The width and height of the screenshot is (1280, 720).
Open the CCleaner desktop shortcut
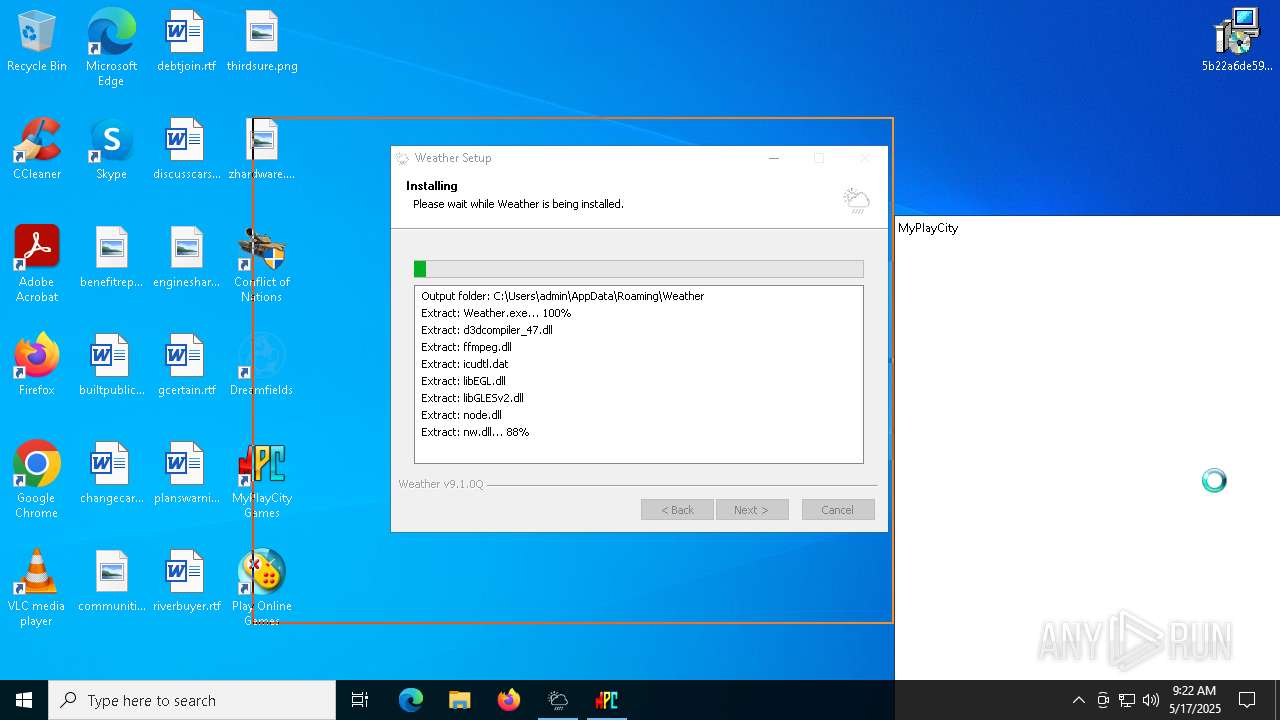tap(37, 149)
